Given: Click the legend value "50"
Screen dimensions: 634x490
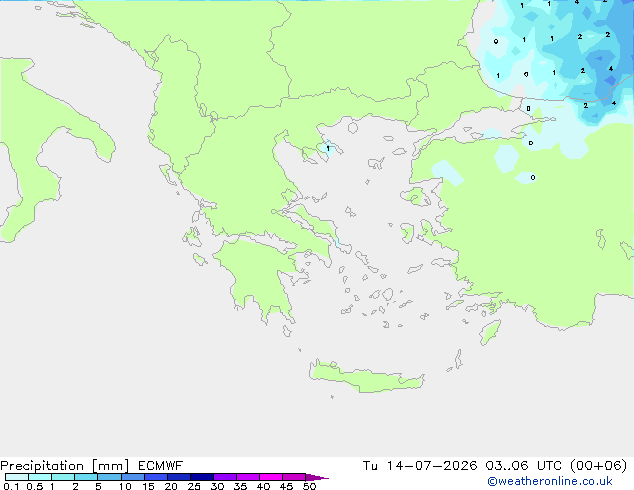Looking at the screenshot, I should click(x=309, y=486).
